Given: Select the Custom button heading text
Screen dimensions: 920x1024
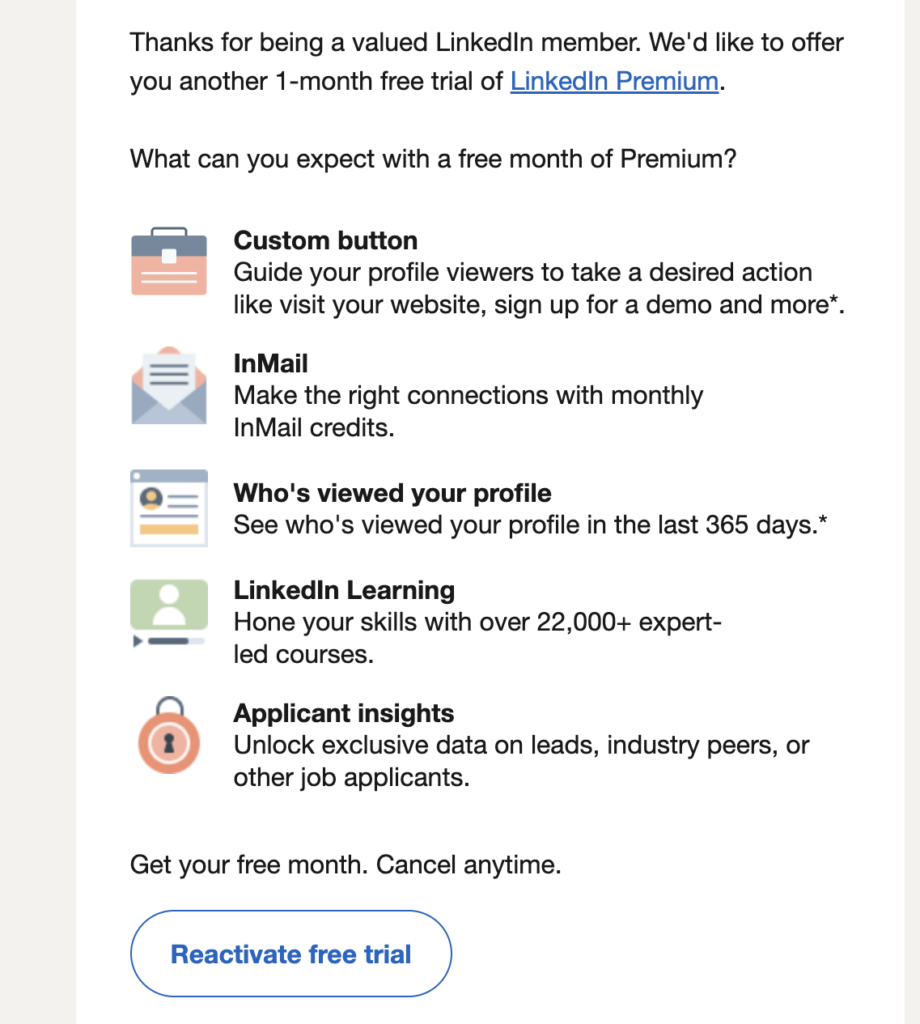Looking at the screenshot, I should 325,241.
